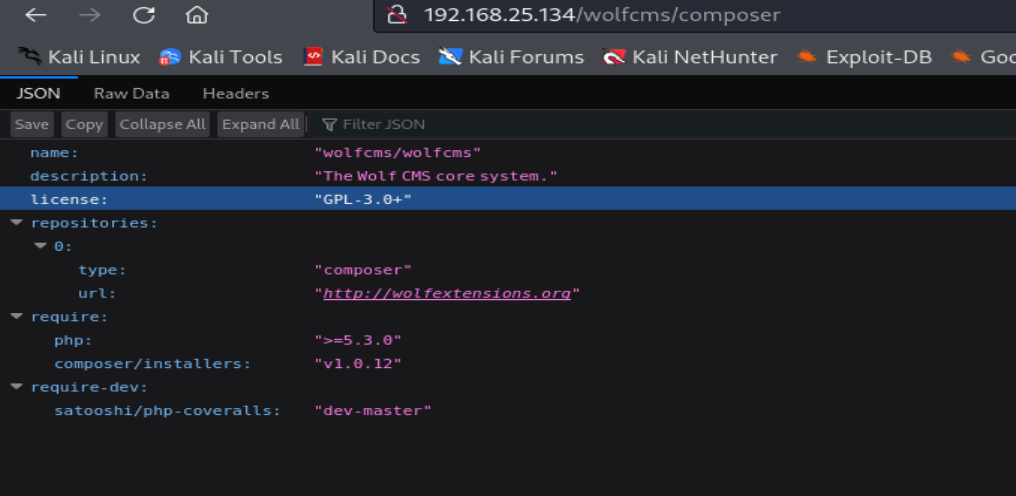
Task: Click "The Wolf CMS core system." value
Action: tap(436, 176)
